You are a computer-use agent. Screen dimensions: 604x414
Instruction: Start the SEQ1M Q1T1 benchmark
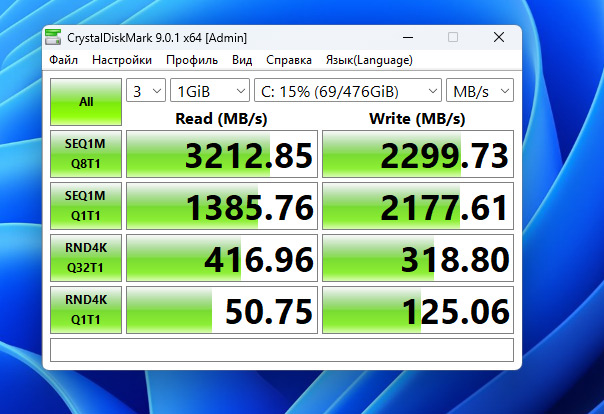coord(86,206)
